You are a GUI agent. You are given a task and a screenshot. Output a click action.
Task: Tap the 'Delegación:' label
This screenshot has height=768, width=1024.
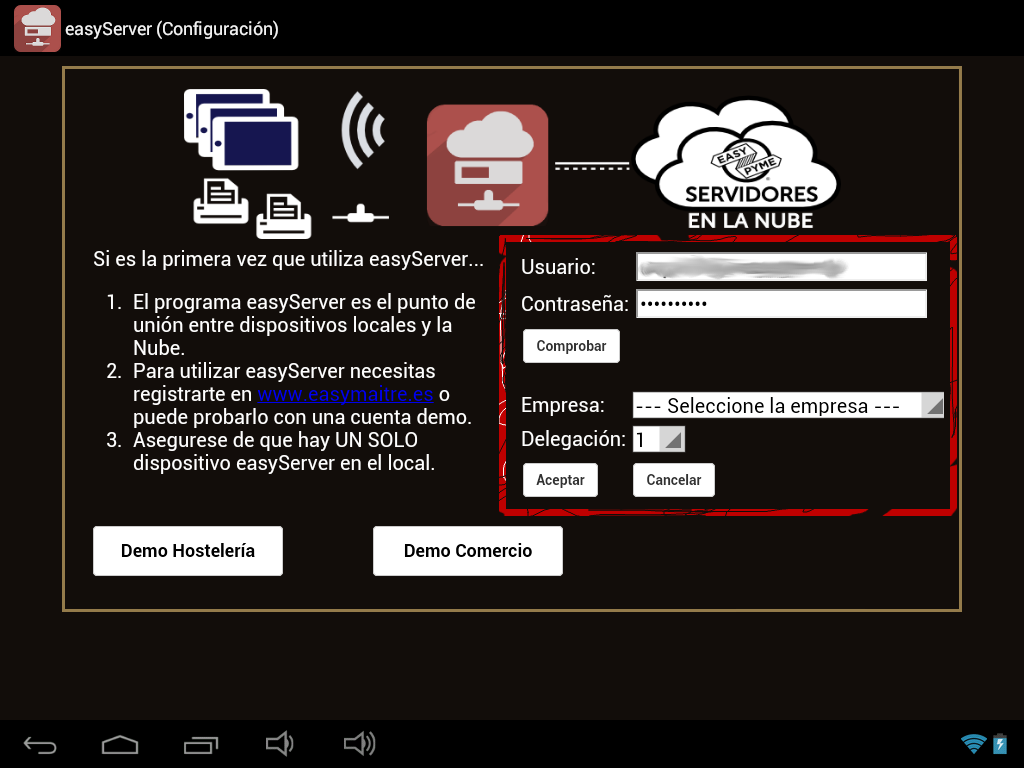(573, 440)
